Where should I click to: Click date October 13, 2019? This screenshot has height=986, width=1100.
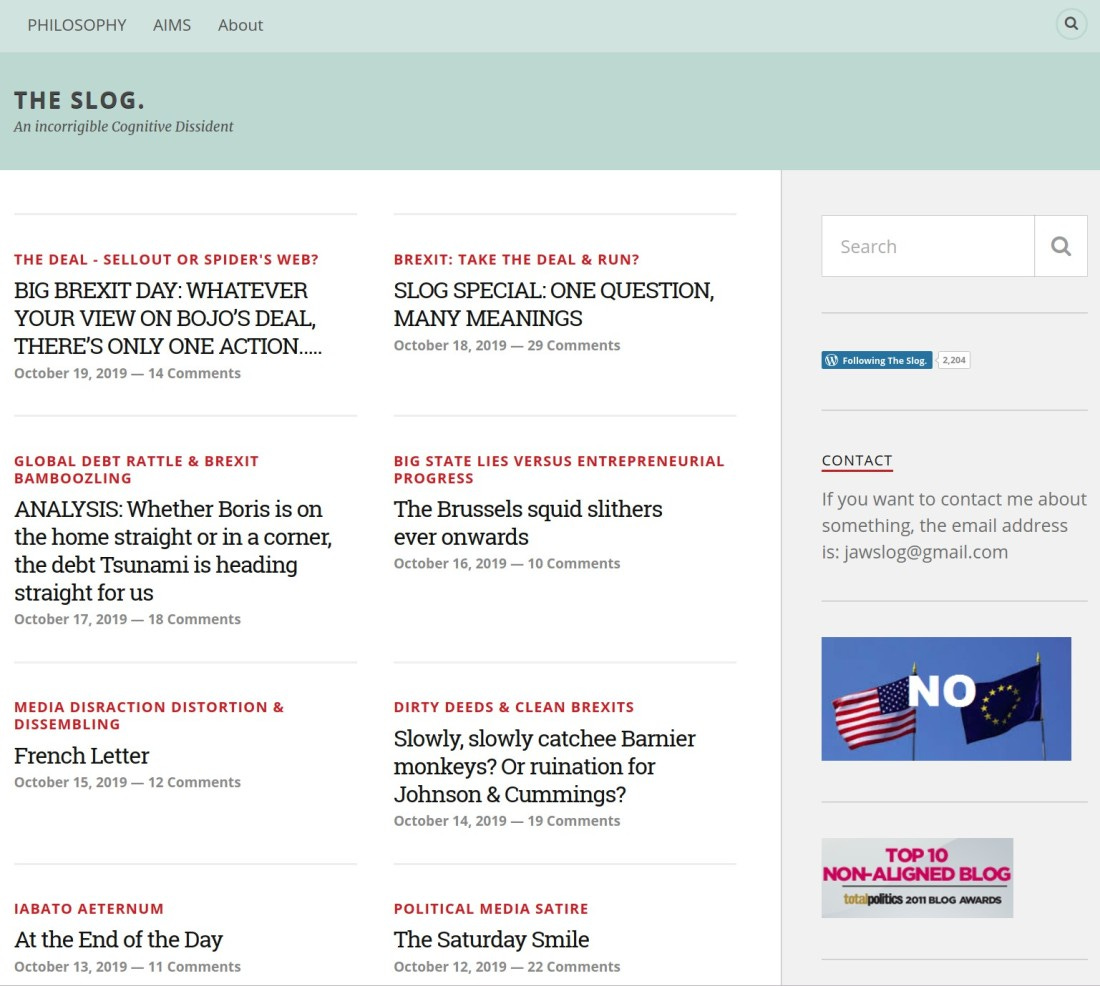pyautogui.click(x=70, y=966)
